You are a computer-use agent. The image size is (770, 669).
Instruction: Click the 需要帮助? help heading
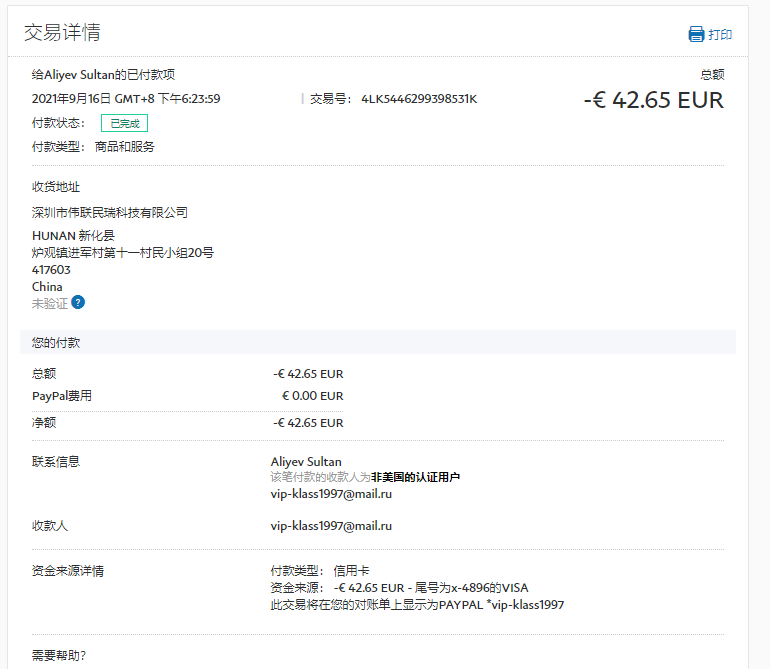pos(59,656)
